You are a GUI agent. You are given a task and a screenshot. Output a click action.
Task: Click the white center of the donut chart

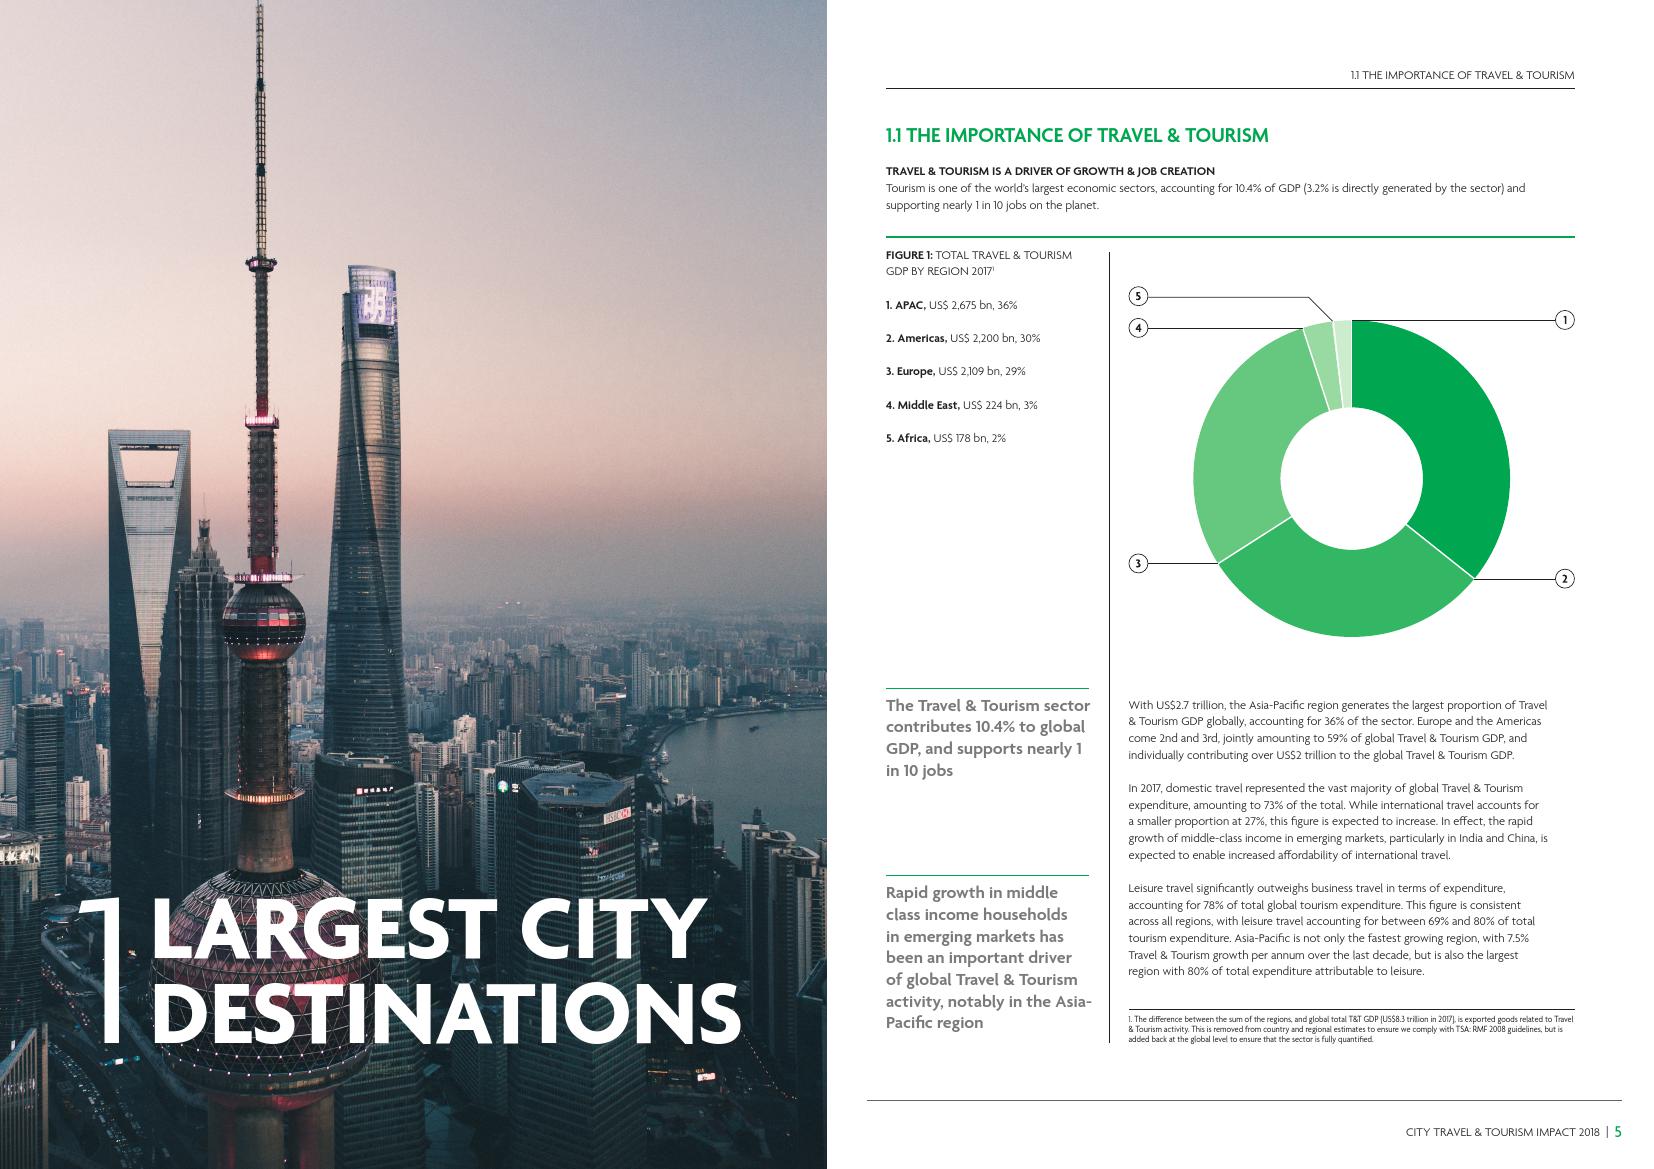[x=1351, y=479]
